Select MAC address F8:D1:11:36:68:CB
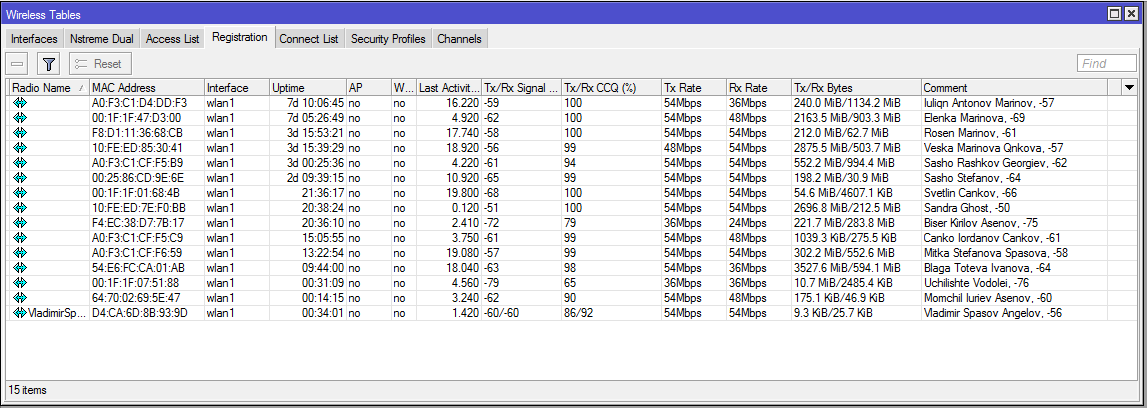1147x408 pixels. point(137,132)
